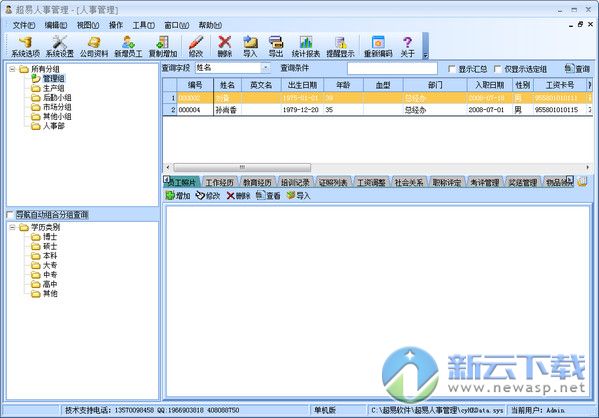This screenshot has width=599, height=418.
Task: Switch to the 工资调整 tab
Action: [x=371, y=183]
